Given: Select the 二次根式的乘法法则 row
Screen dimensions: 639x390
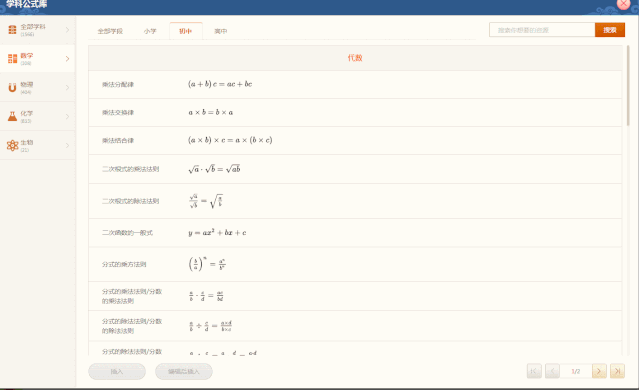Looking at the screenshot, I should [x=355, y=169].
